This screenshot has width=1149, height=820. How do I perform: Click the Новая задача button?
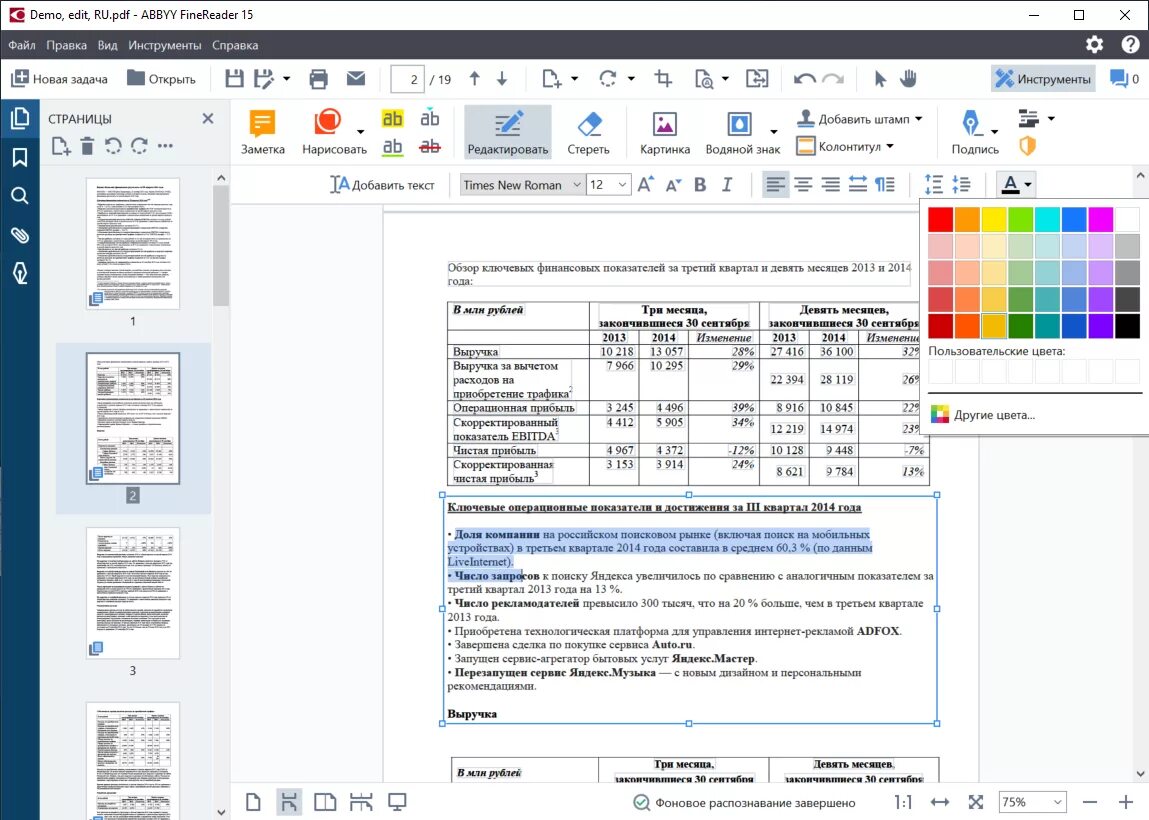[59, 78]
